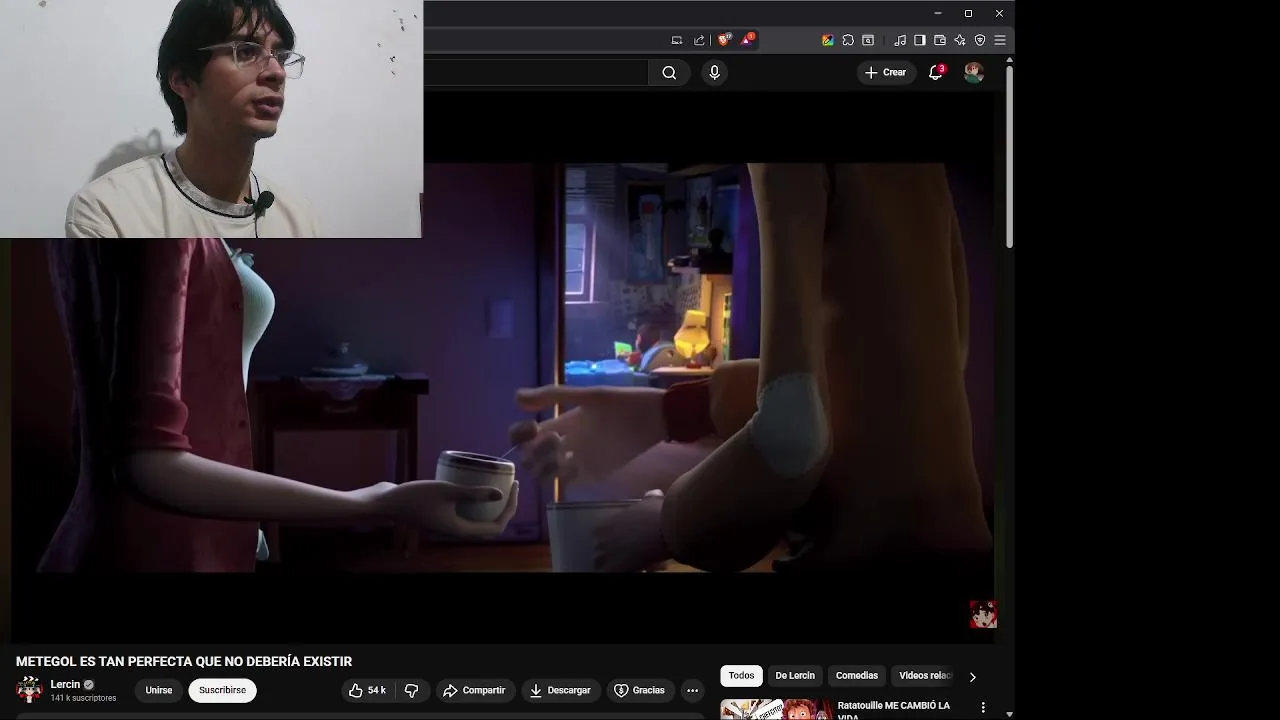Select the Videos relacionados filter chip
1280x720 pixels.
[925, 676]
